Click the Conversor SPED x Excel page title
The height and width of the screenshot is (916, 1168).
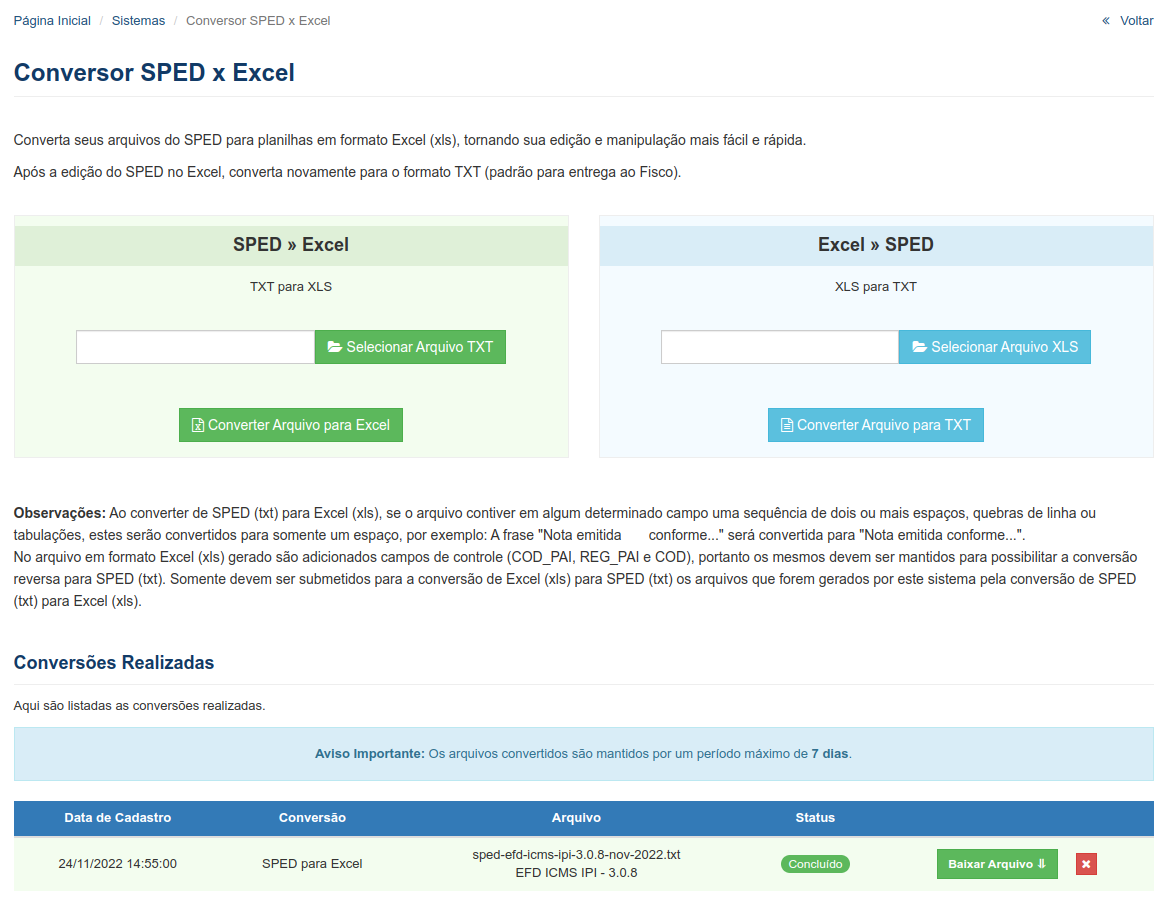[154, 72]
